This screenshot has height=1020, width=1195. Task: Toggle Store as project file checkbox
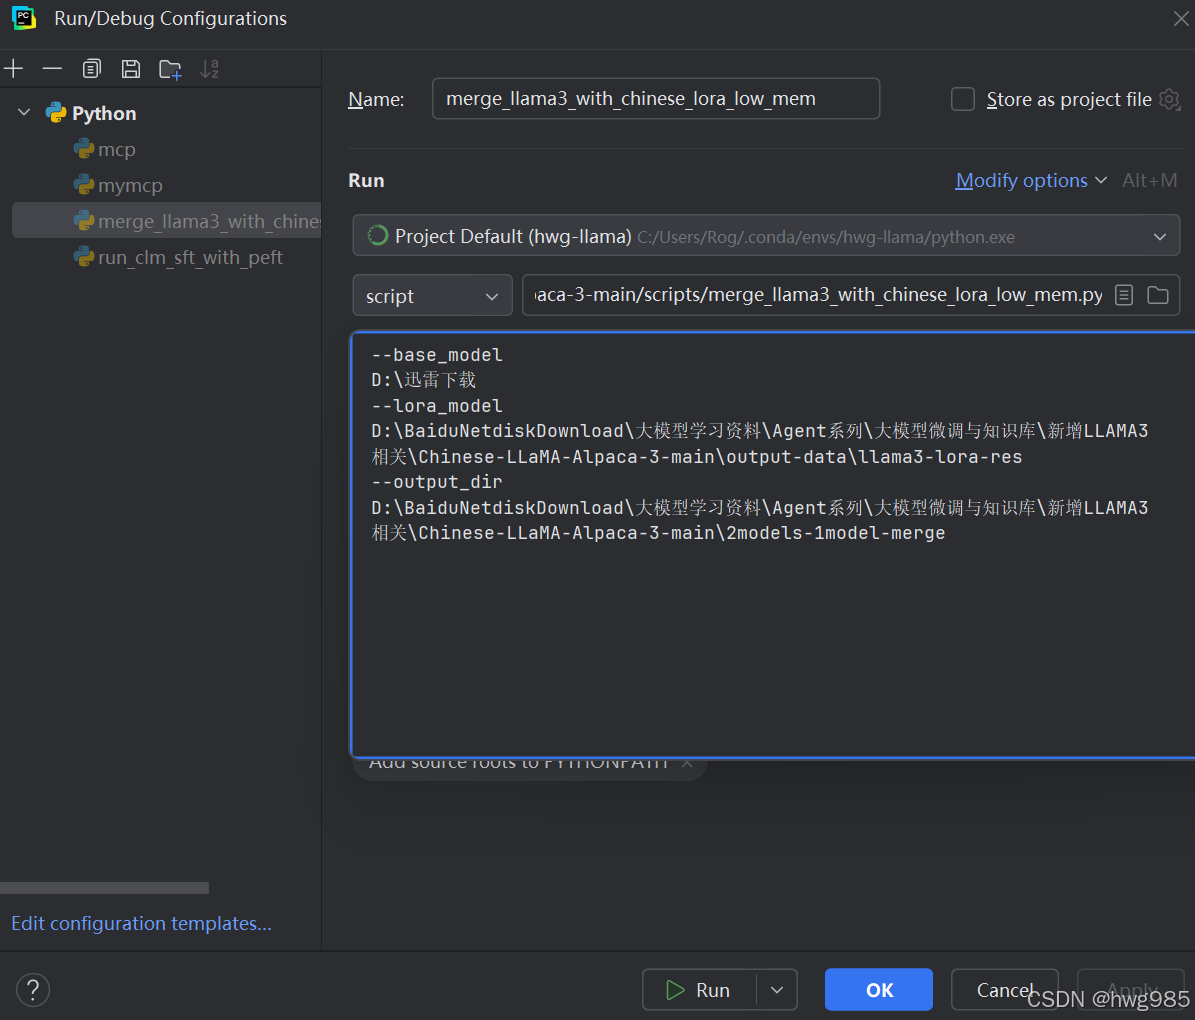click(963, 99)
